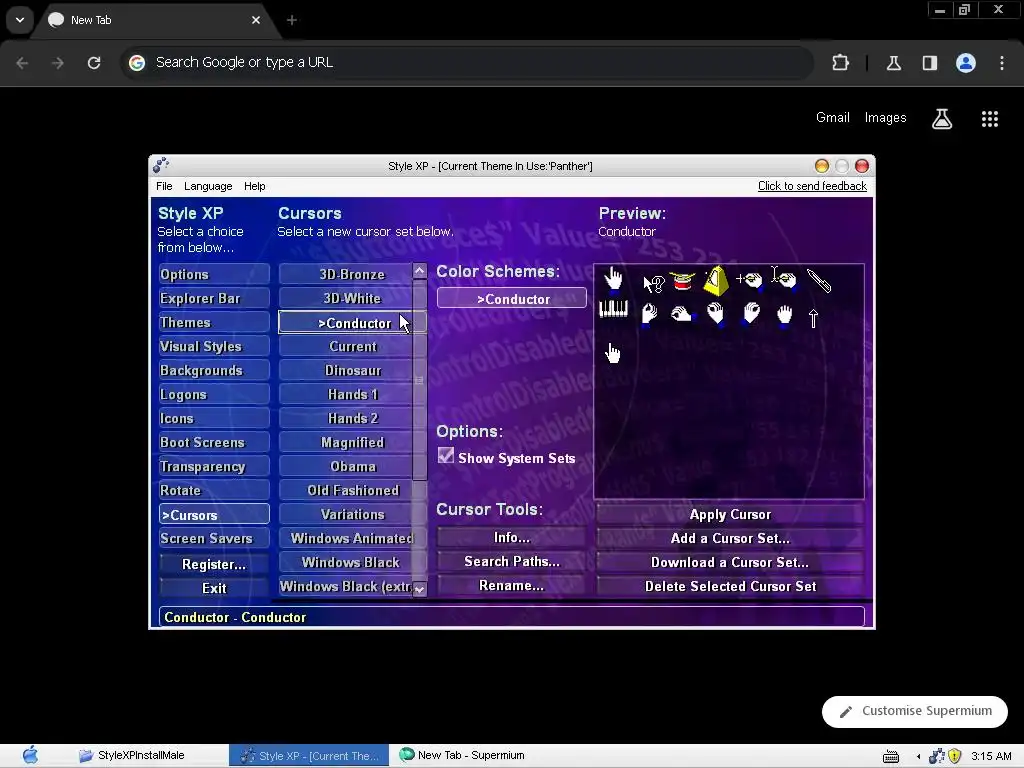Click the Style XP app icon in title bar

click(x=161, y=165)
